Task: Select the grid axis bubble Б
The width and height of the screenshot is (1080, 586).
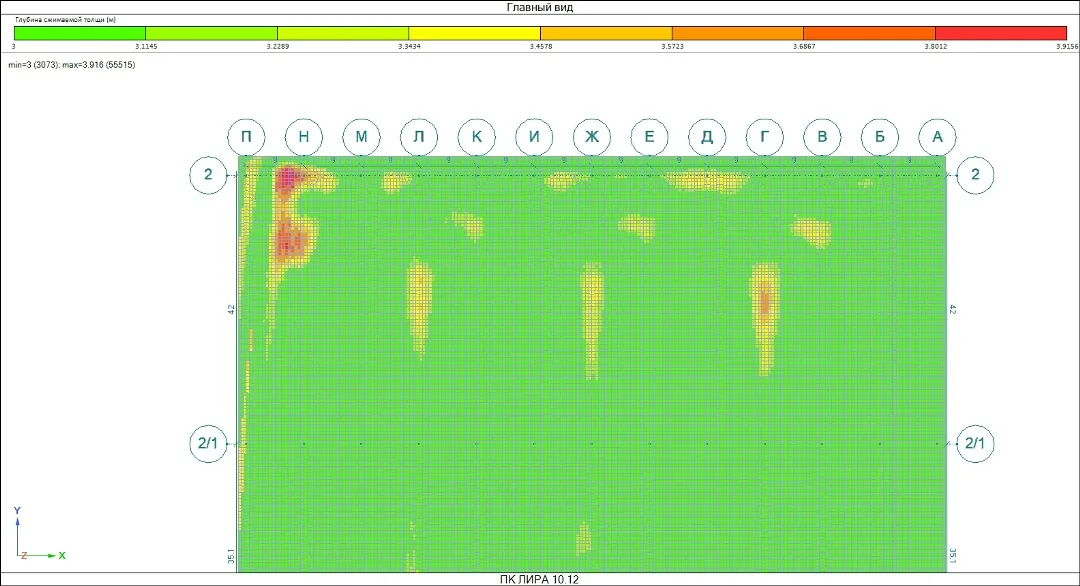Action: pos(880,136)
